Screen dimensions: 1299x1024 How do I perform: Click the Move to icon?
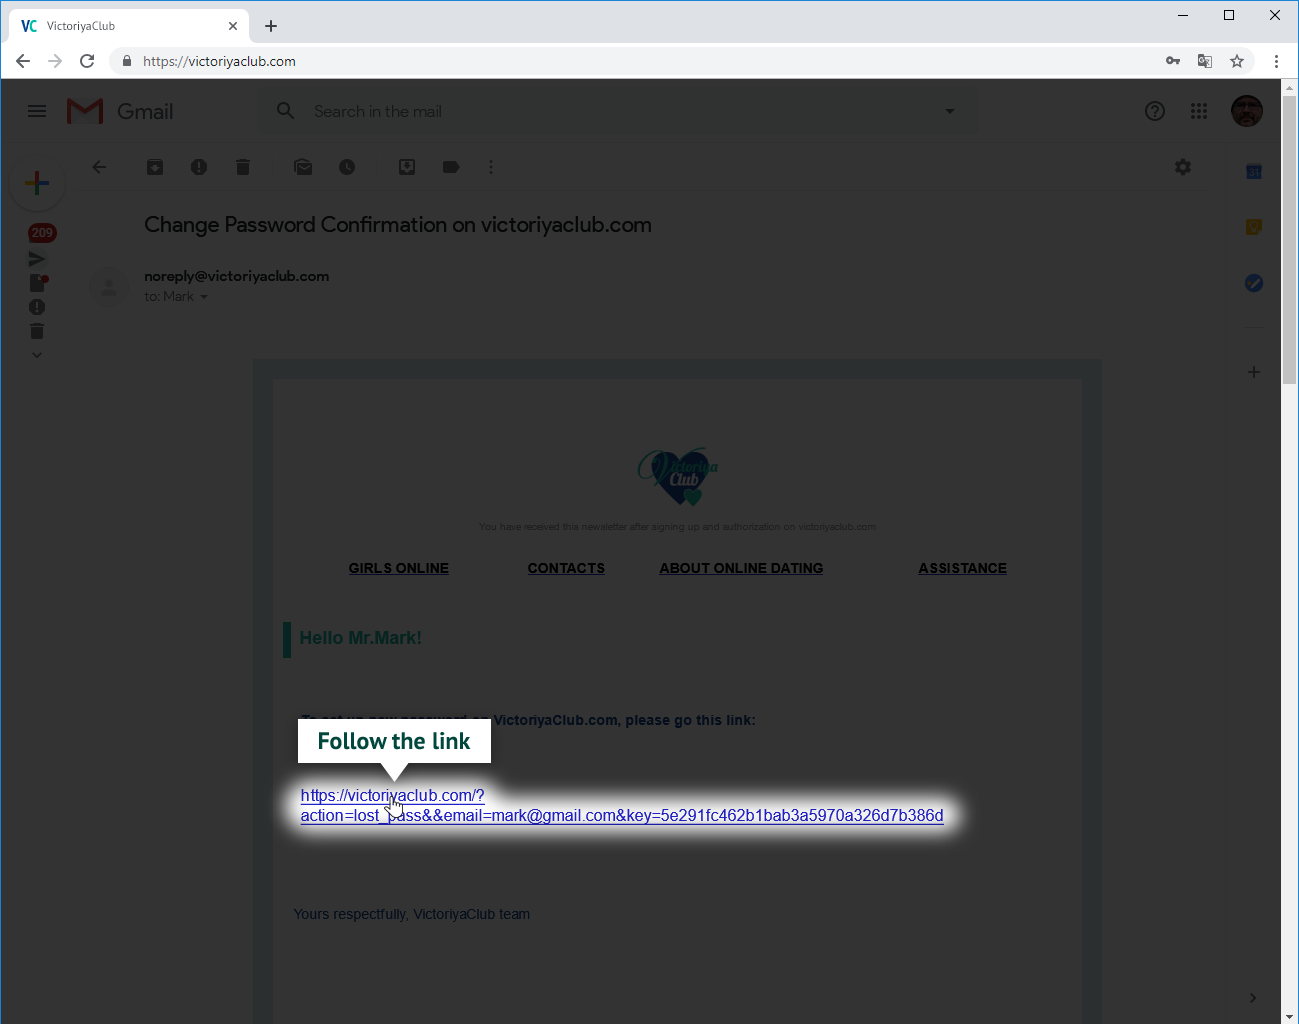pos(407,167)
